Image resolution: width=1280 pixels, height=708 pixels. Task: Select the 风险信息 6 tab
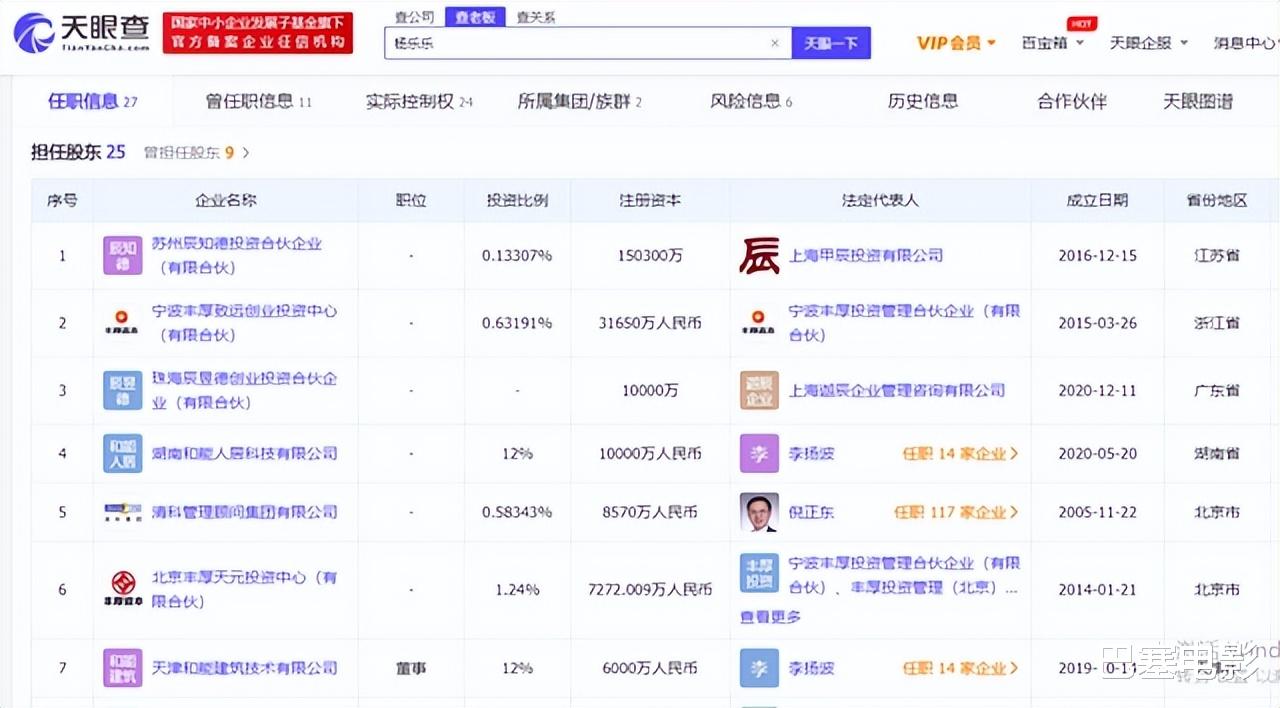click(751, 101)
